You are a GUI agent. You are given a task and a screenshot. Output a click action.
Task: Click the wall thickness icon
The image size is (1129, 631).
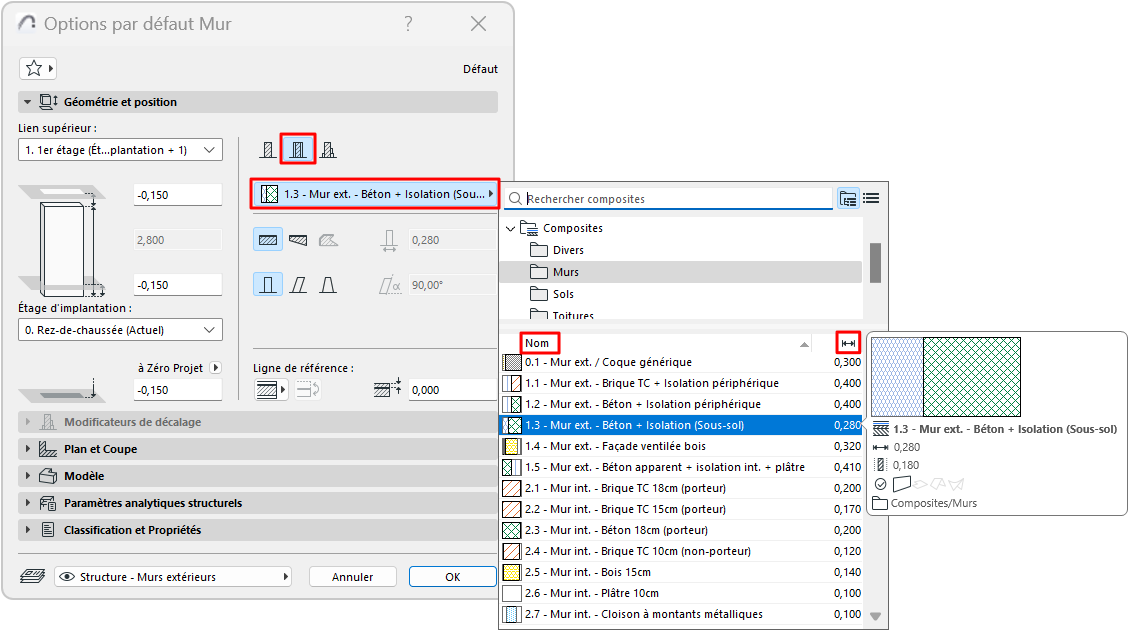[390, 241]
